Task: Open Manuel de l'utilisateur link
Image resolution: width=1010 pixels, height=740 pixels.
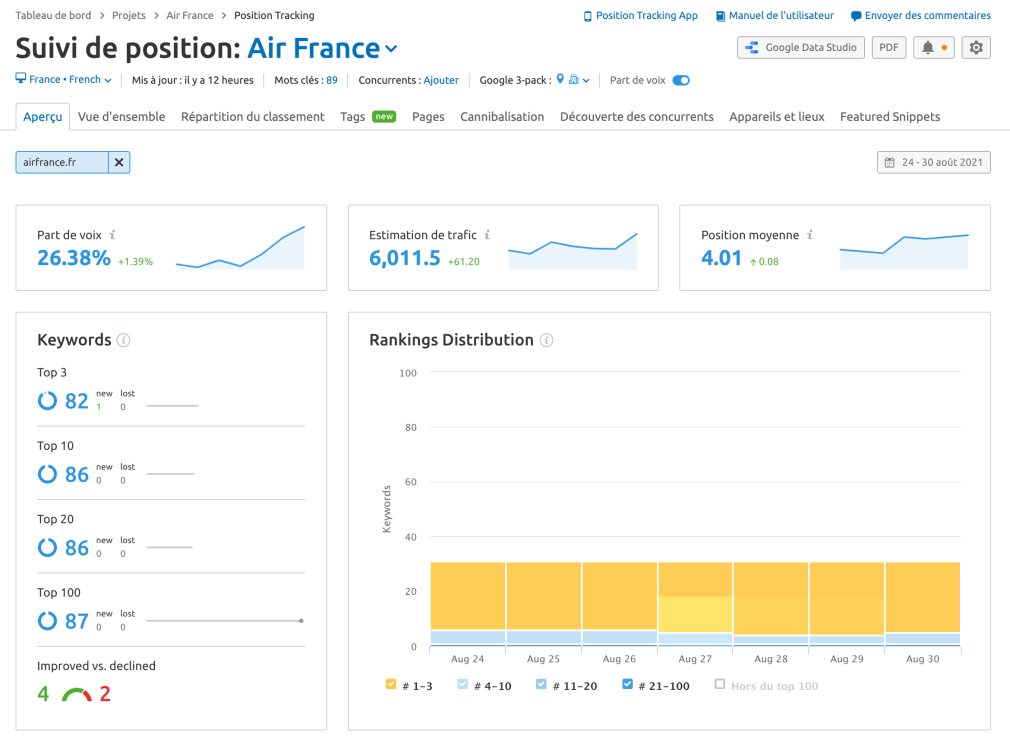Action: [x=781, y=15]
